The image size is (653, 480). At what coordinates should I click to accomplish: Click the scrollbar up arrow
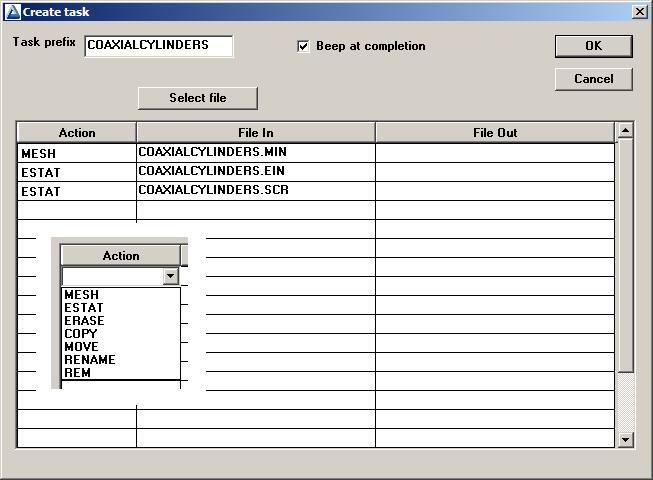pyautogui.click(x=625, y=130)
